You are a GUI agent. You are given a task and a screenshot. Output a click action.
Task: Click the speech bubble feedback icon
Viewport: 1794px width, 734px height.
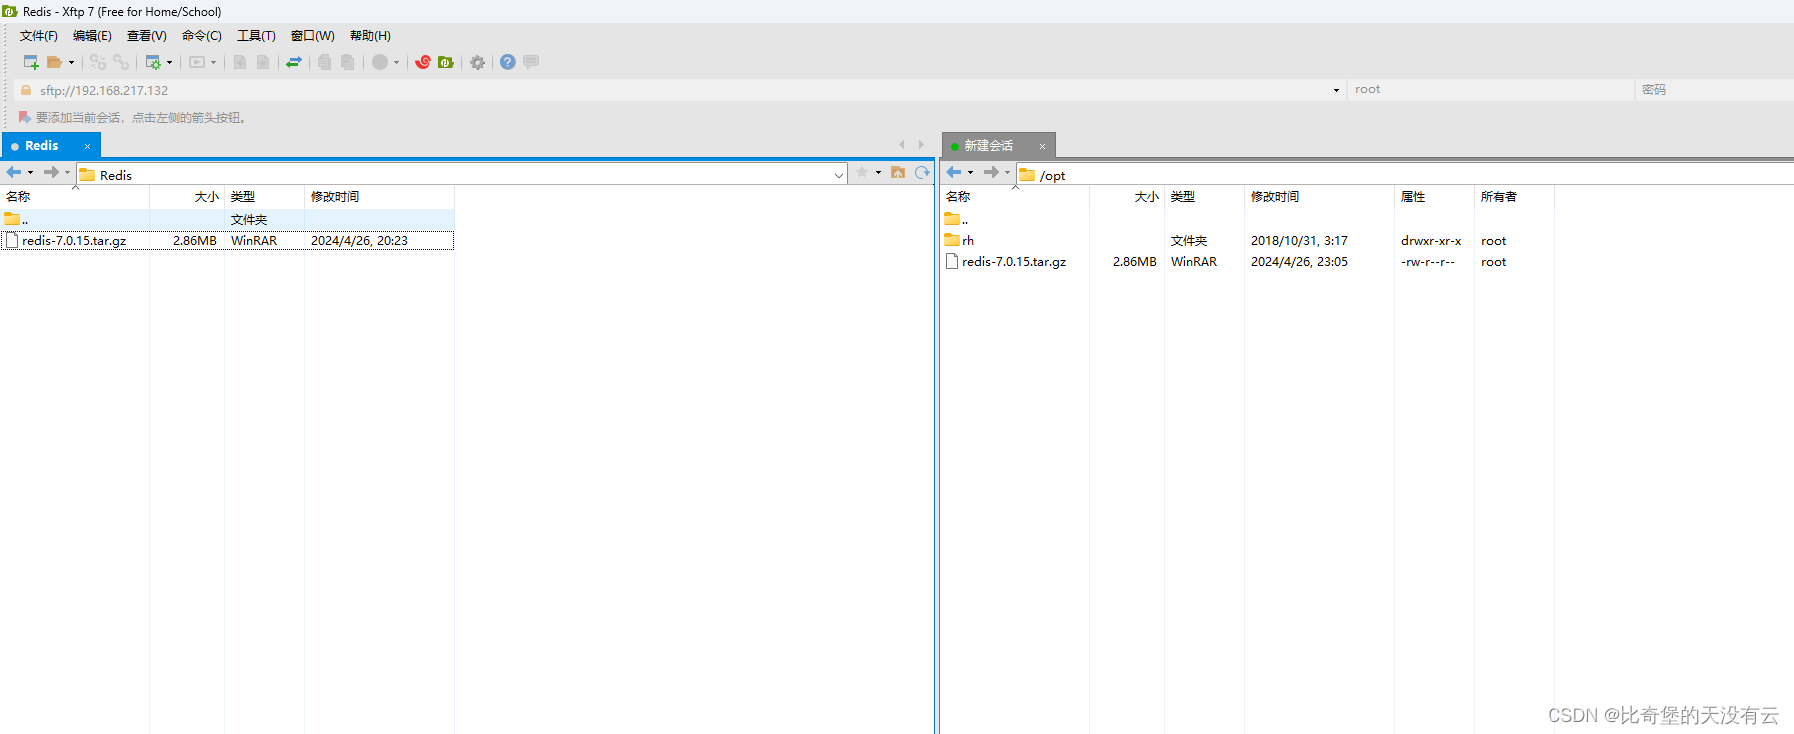[x=531, y=62]
